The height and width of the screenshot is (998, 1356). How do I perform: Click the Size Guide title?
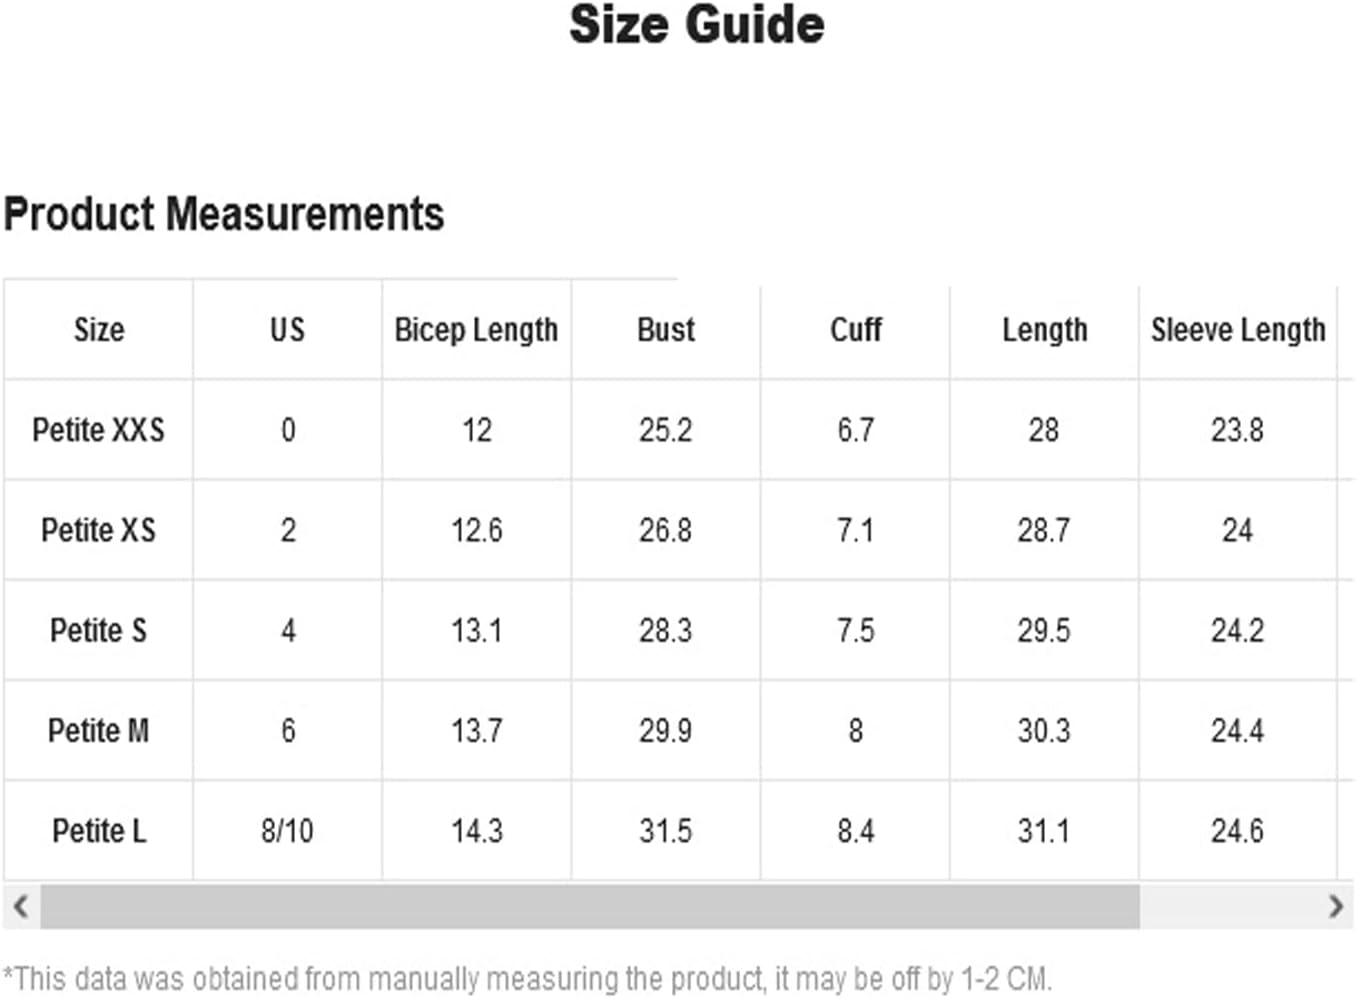[x=697, y=25]
